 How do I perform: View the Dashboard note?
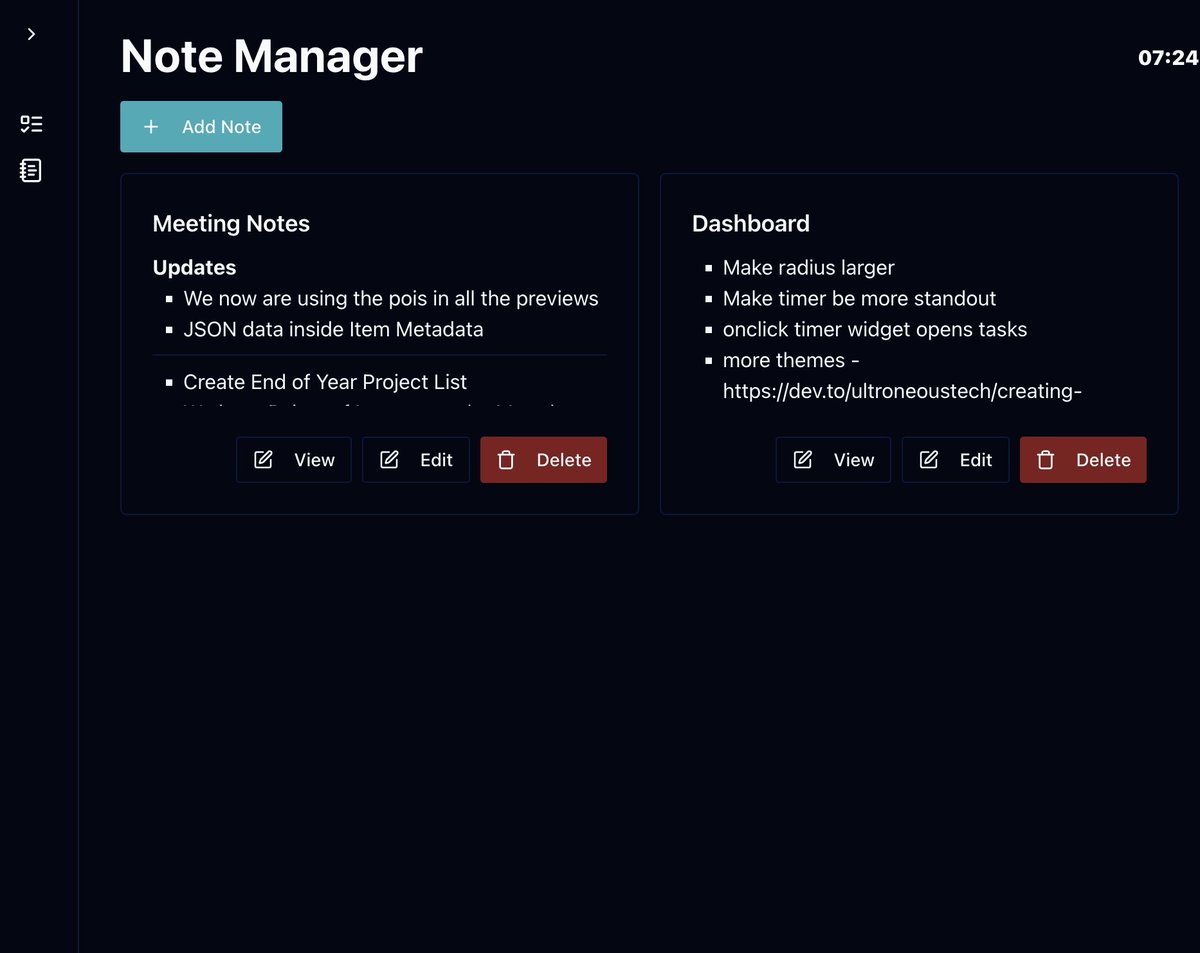coord(833,460)
